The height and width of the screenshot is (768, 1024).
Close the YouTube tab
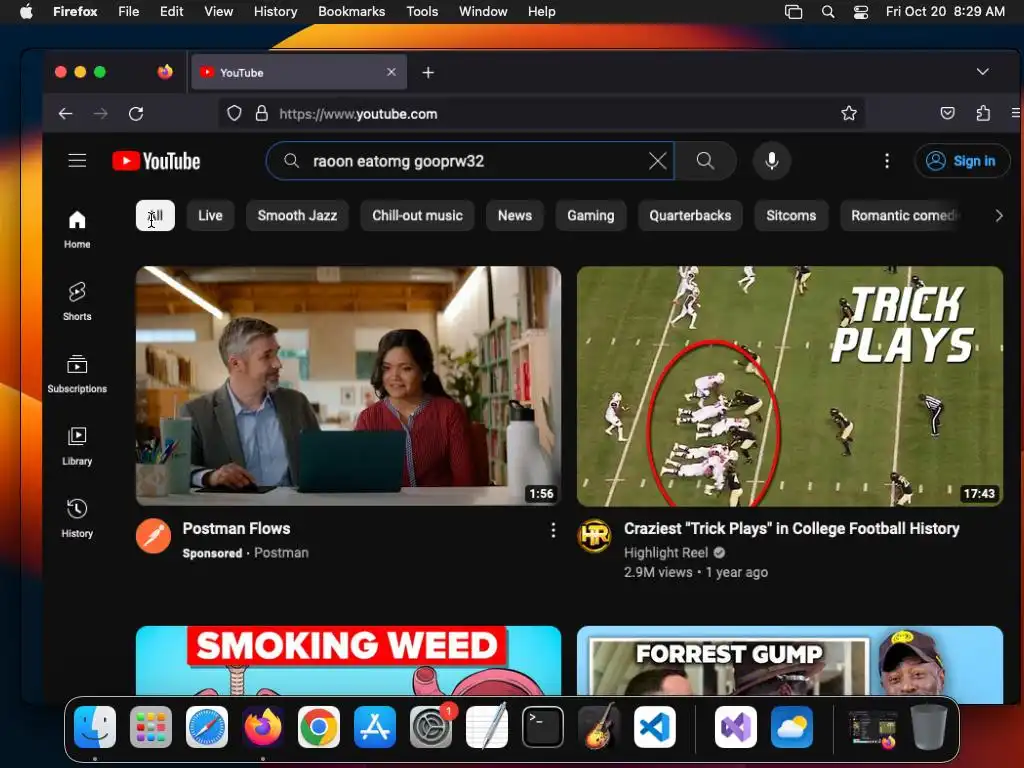pos(391,72)
